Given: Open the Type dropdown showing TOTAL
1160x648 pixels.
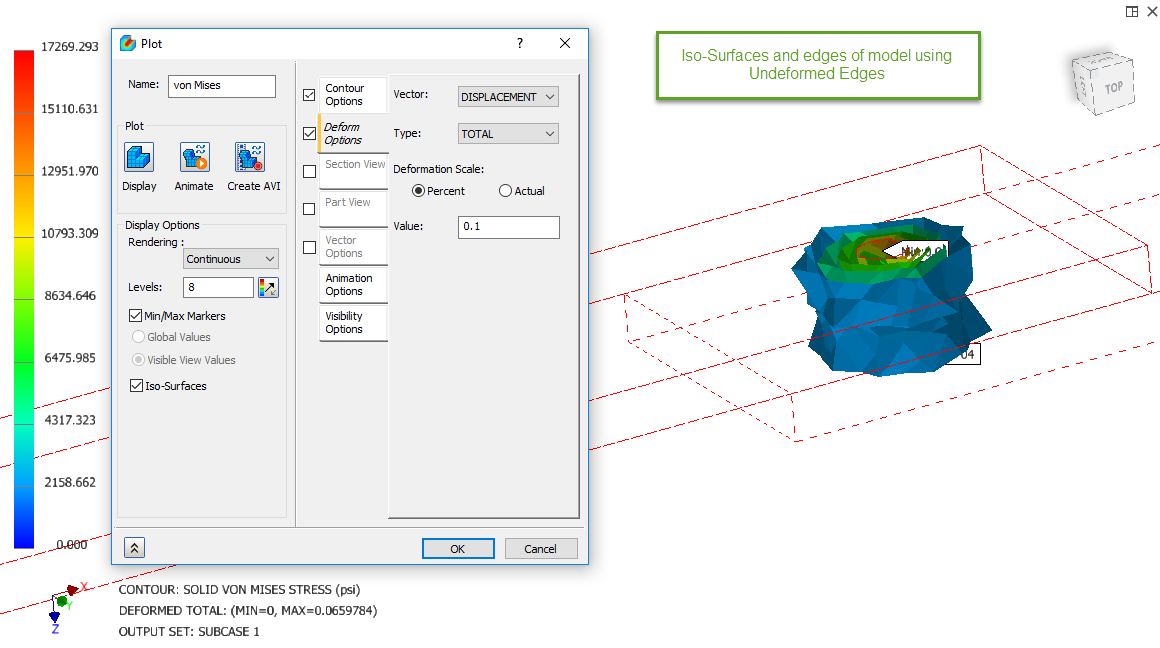Looking at the screenshot, I should tap(507, 133).
